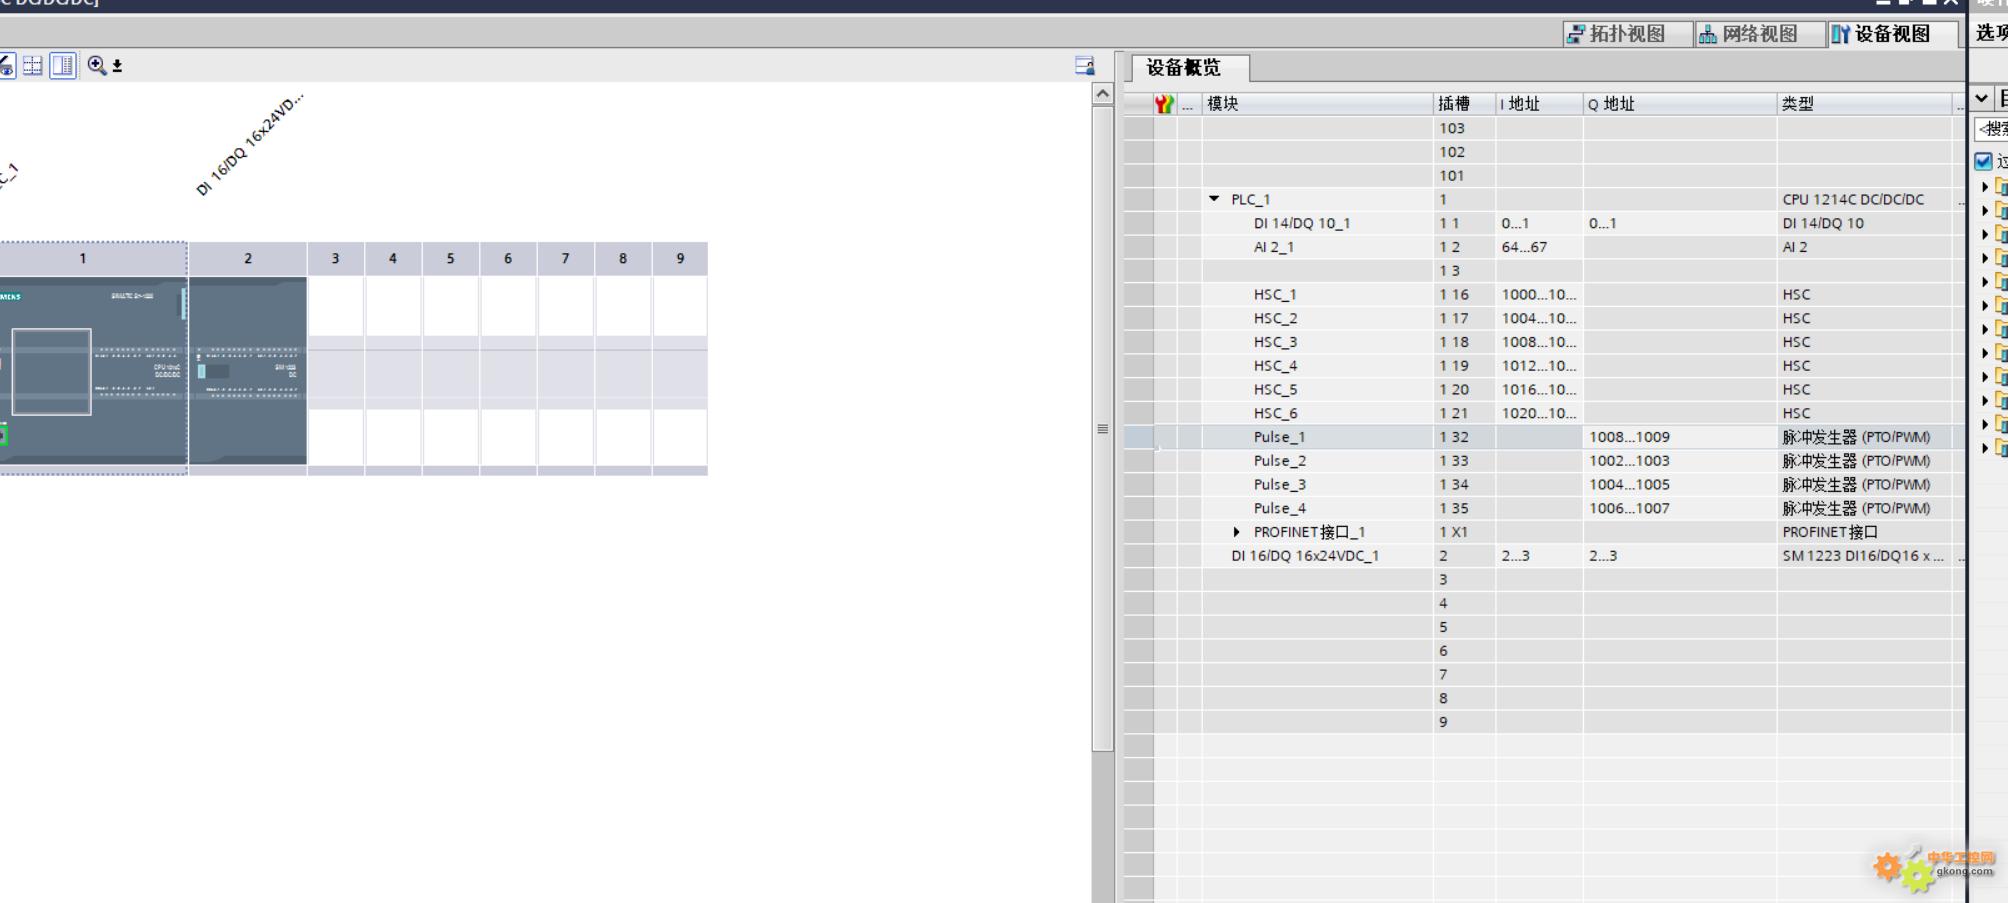Click the Q address cell 1002...1003
The height and width of the screenshot is (903, 2008).
click(x=1680, y=461)
